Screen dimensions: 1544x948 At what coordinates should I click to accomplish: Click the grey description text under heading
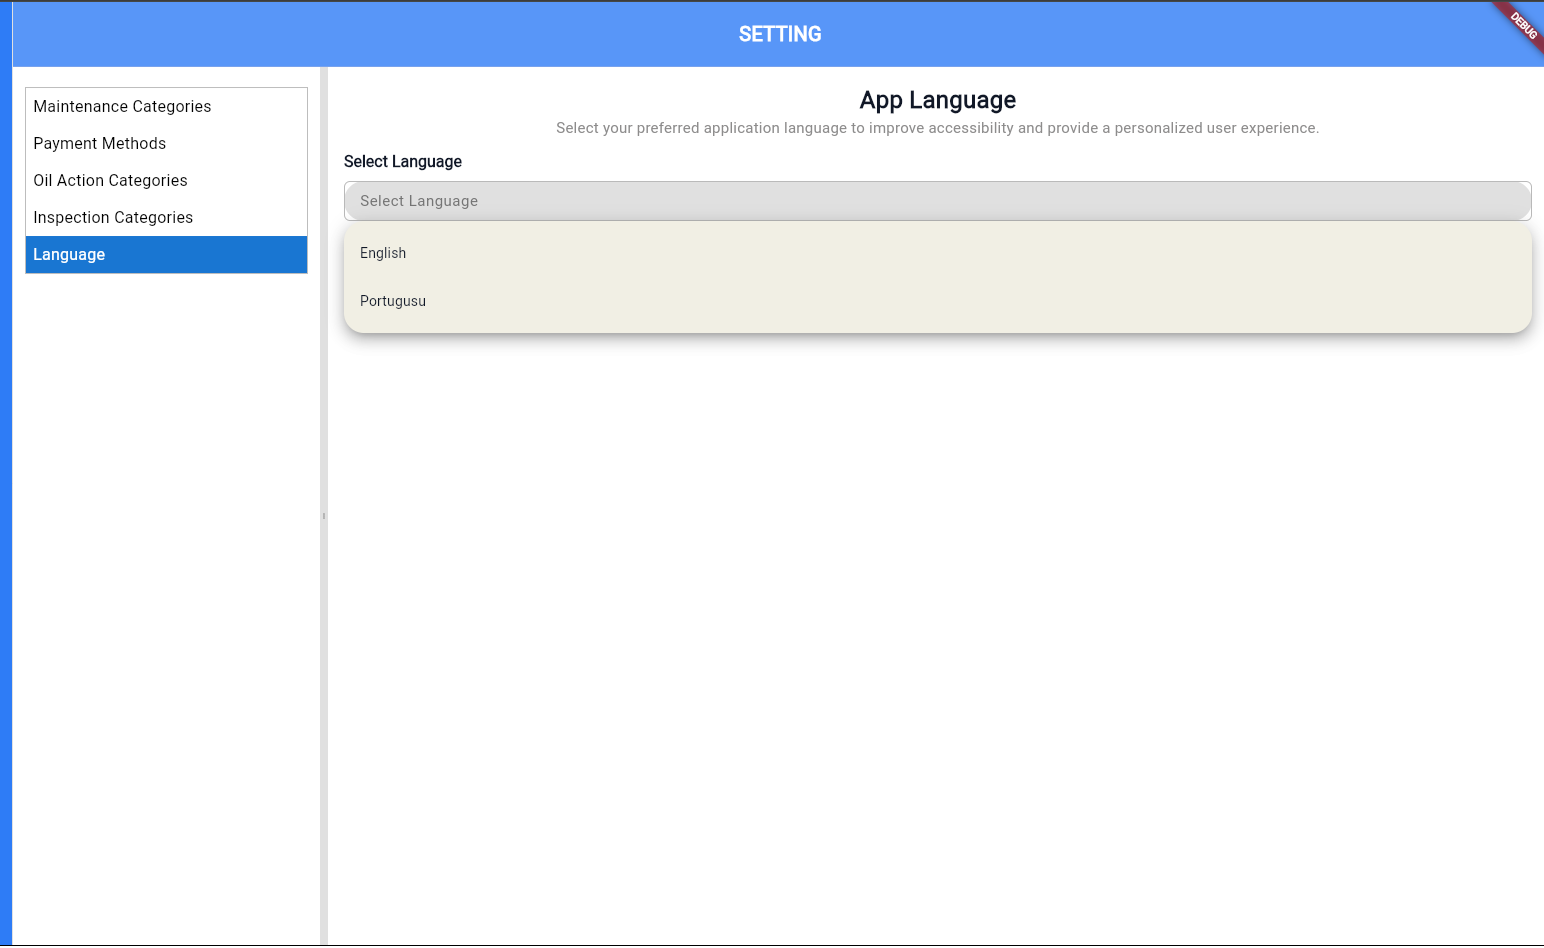[x=937, y=128]
